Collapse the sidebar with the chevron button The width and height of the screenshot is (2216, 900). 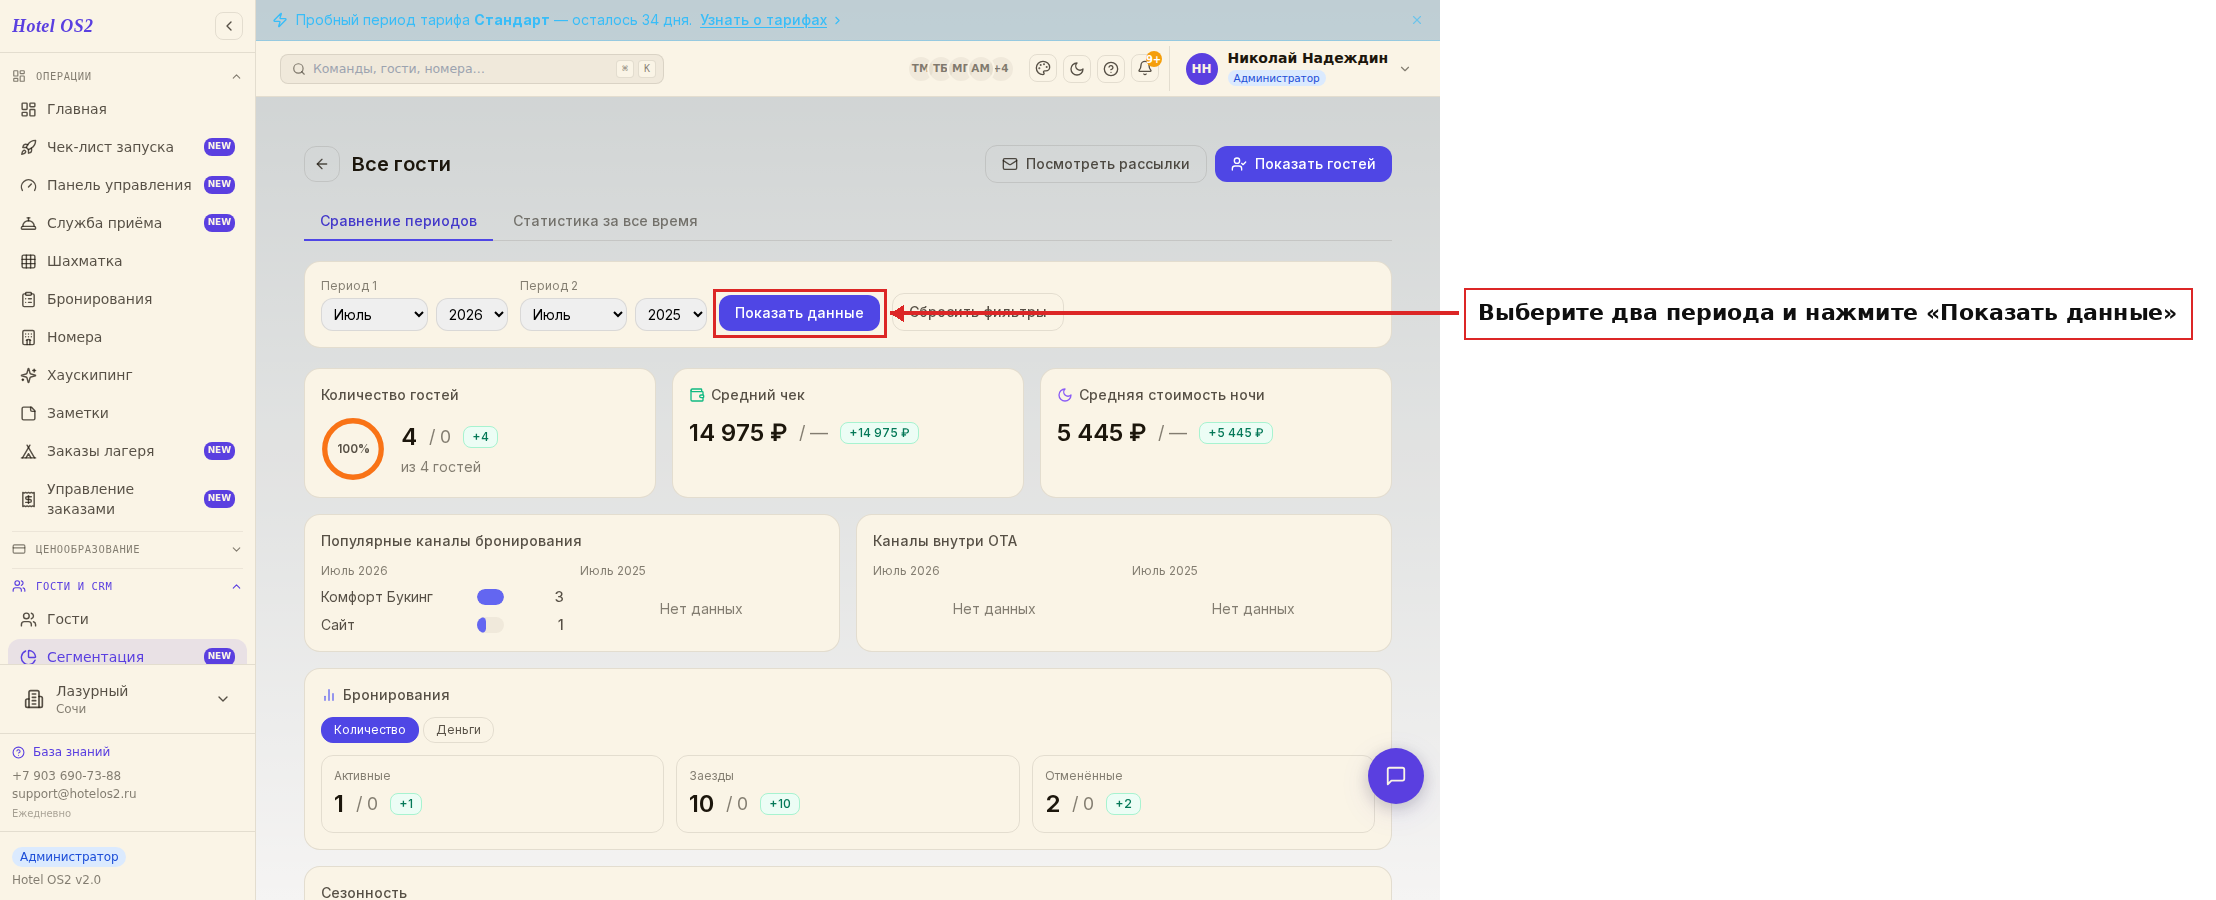point(229,26)
